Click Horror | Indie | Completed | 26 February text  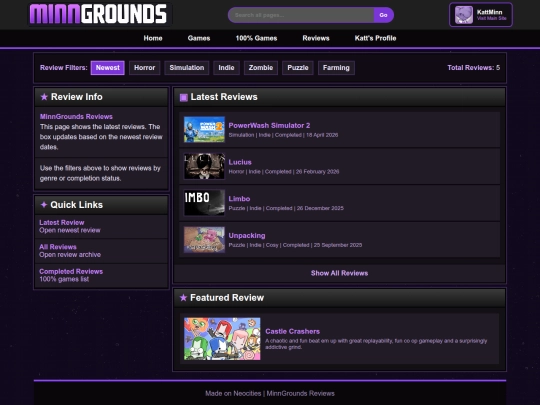point(284,172)
